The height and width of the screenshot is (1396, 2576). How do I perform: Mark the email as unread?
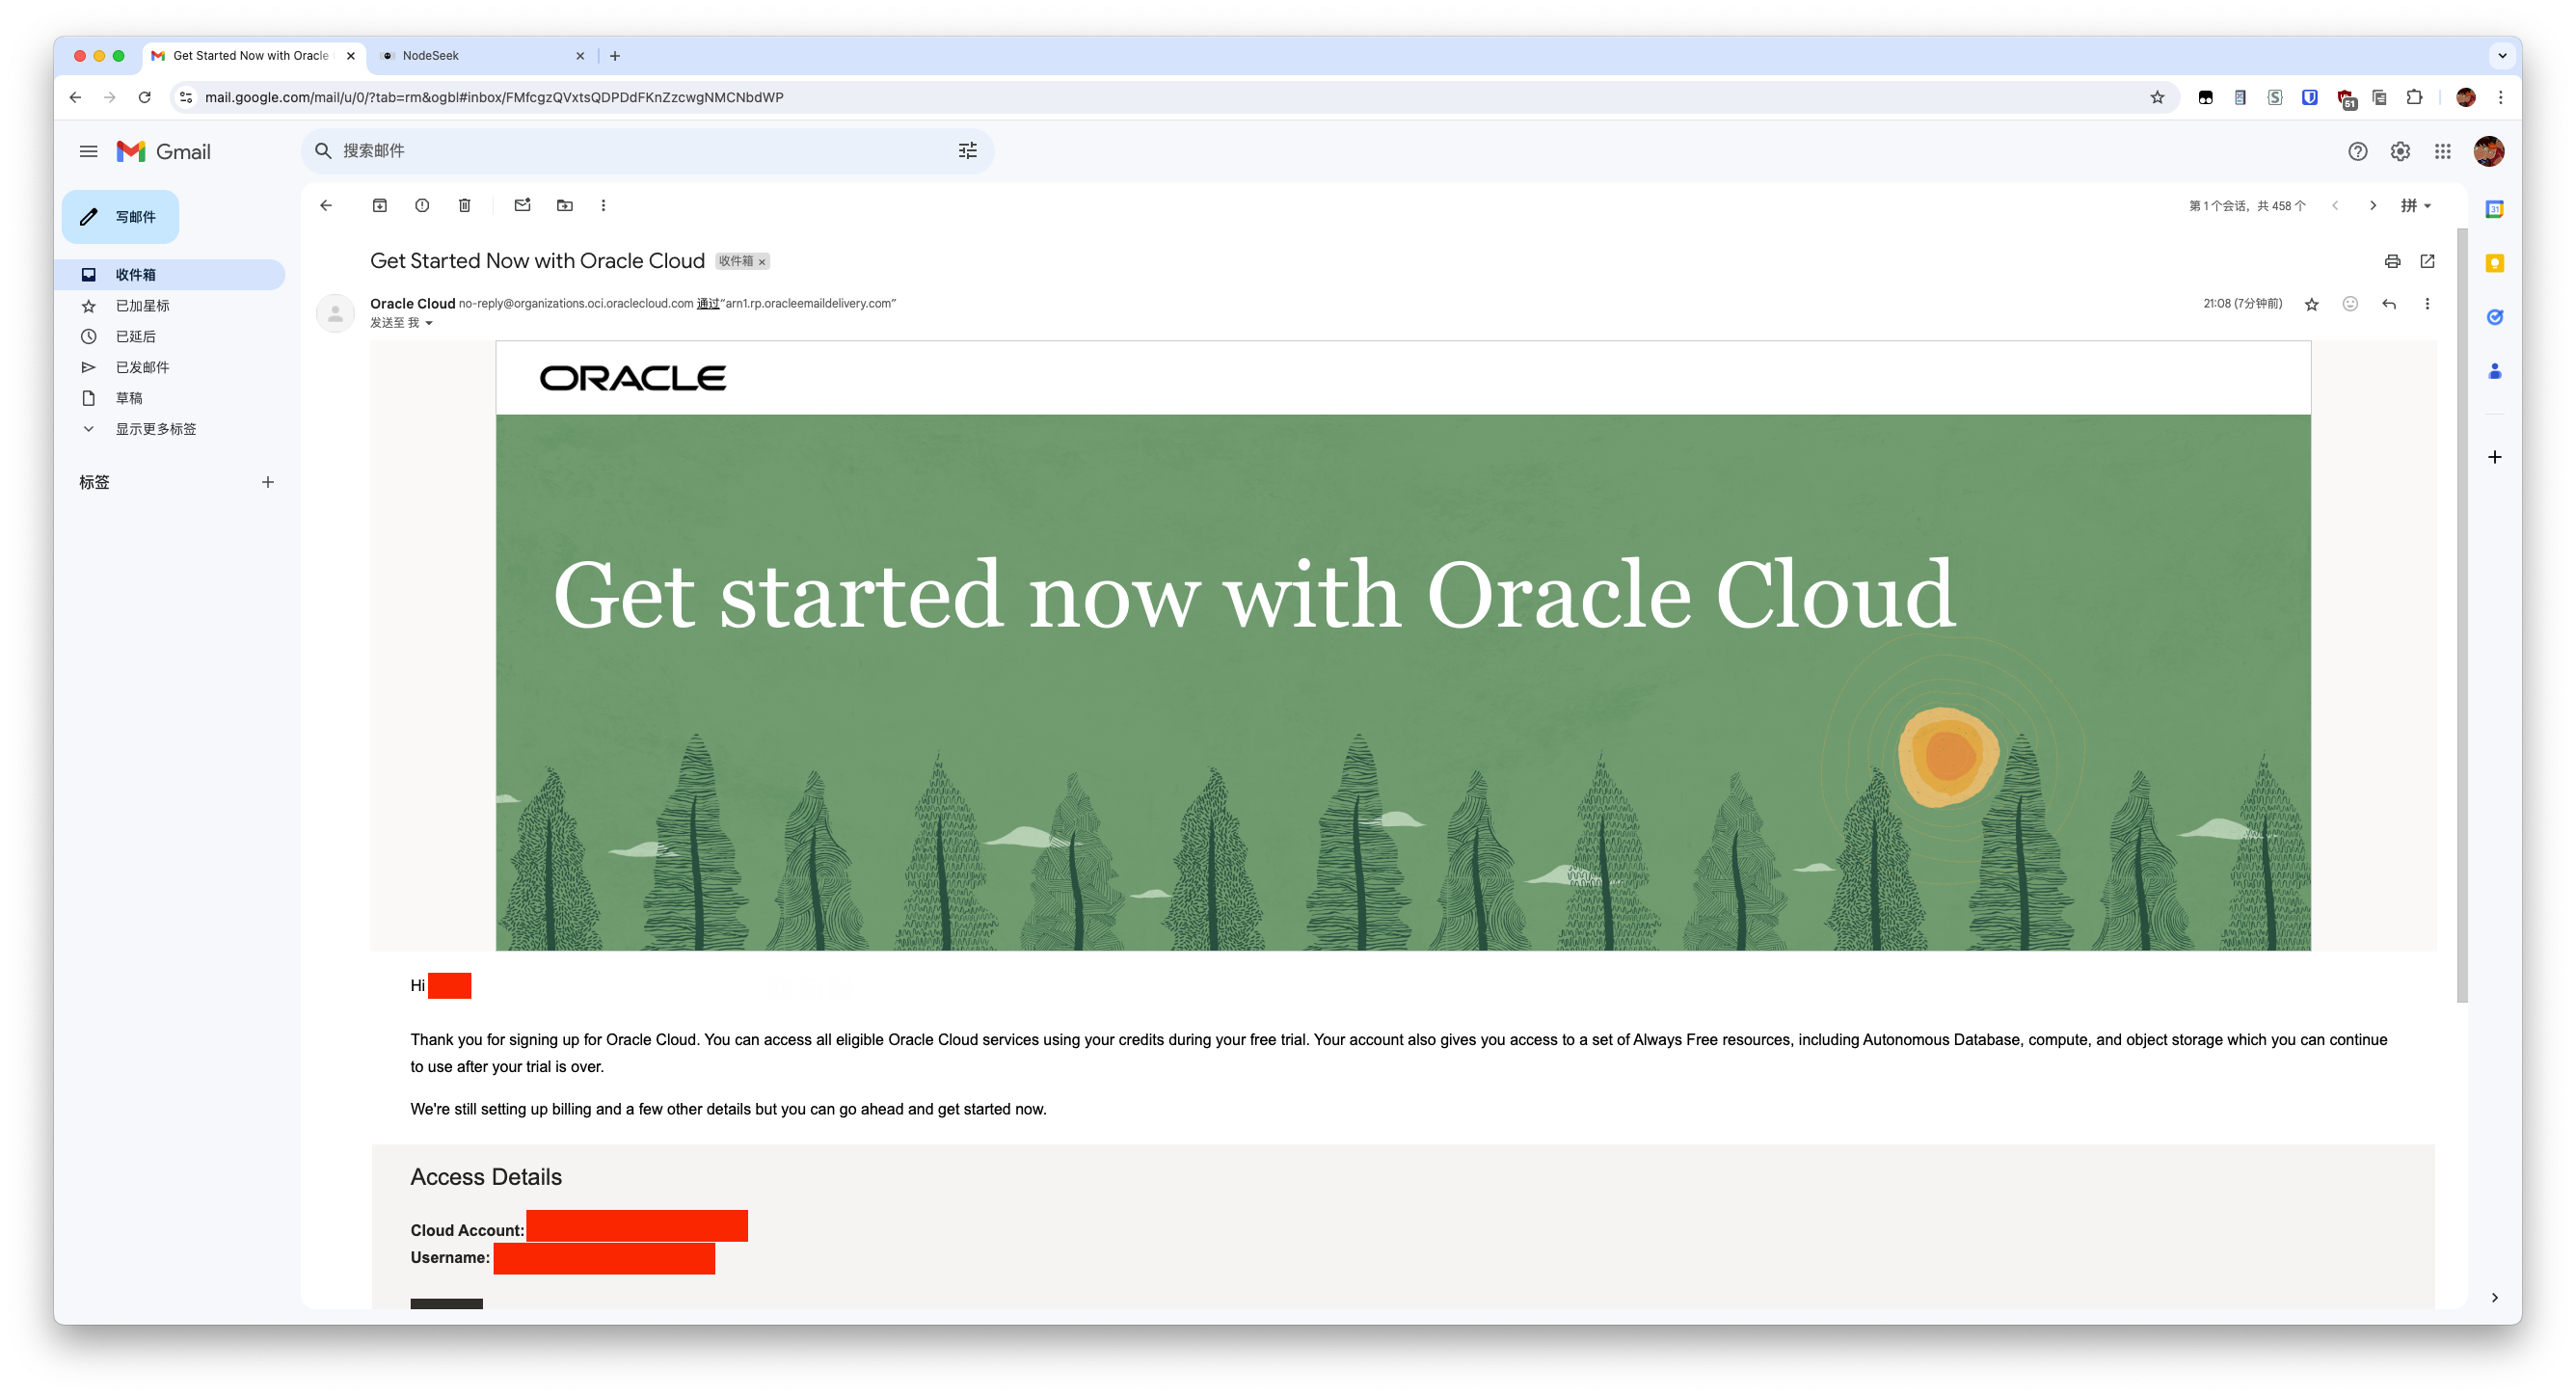pos(522,206)
